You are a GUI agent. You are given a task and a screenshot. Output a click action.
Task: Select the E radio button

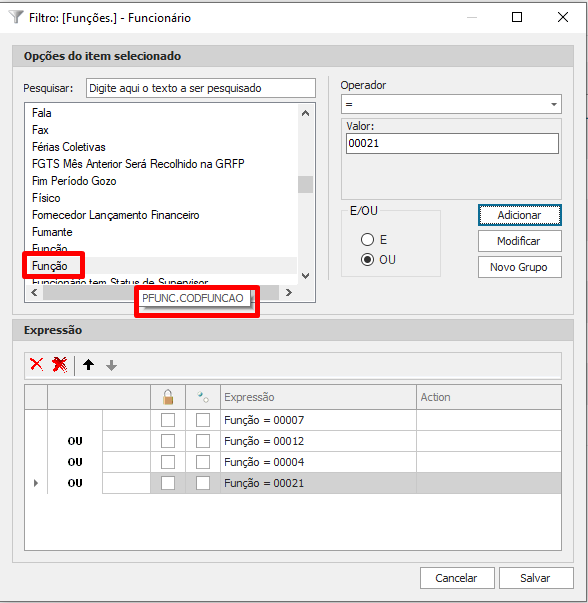tap(367, 240)
